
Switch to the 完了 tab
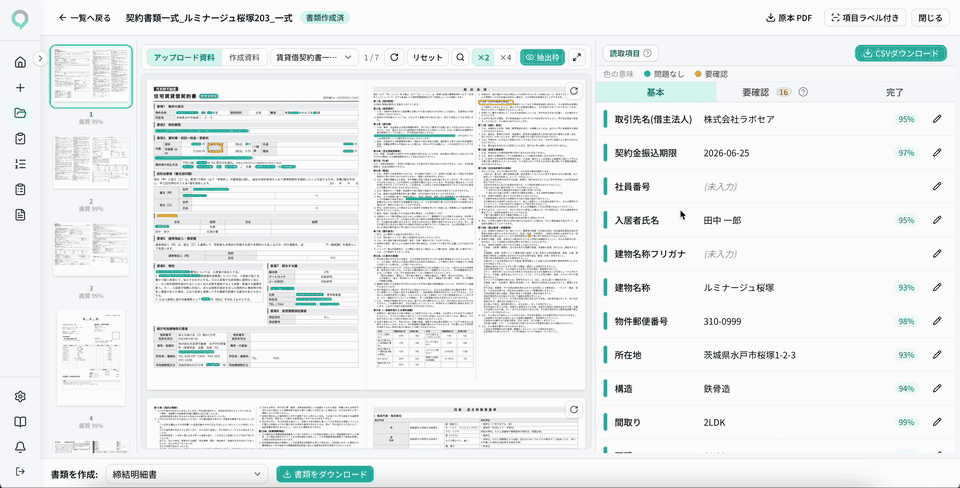[x=894, y=92]
